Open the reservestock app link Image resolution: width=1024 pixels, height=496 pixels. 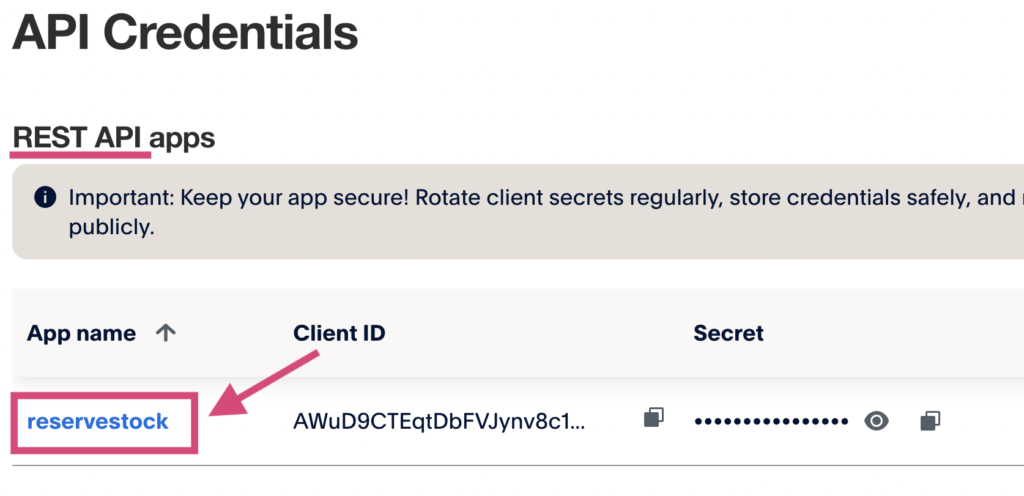pyautogui.click(x=98, y=421)
